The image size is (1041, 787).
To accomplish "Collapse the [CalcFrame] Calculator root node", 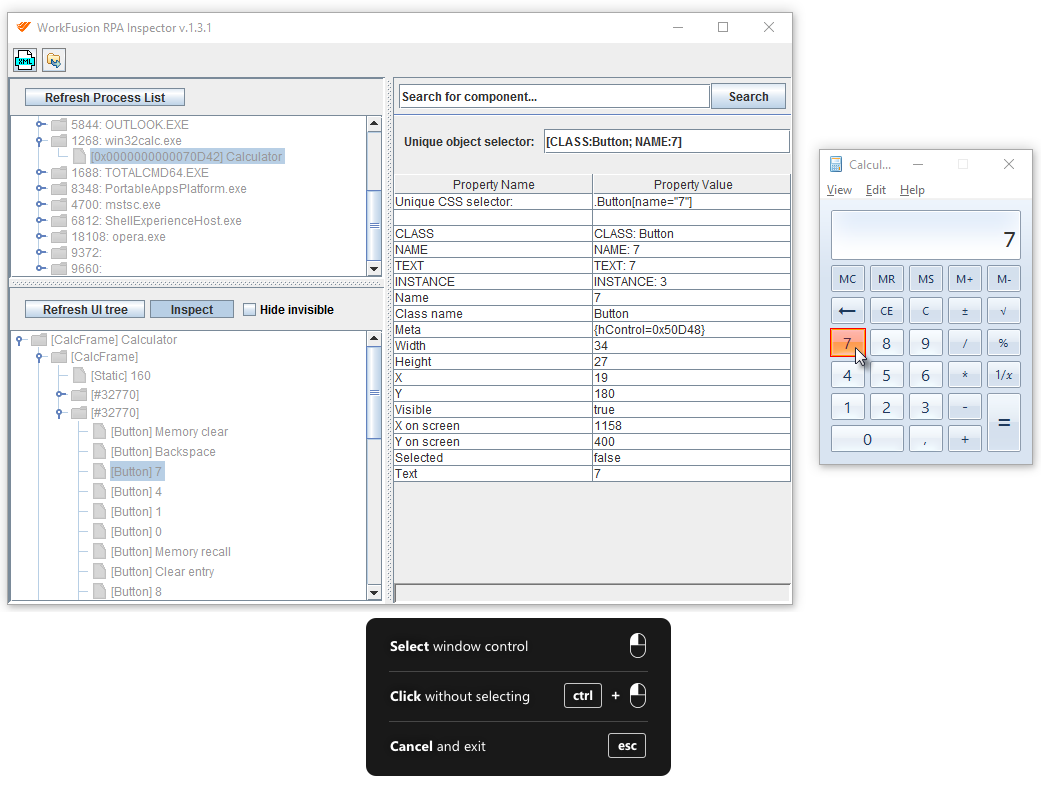I will coord(20,340).
